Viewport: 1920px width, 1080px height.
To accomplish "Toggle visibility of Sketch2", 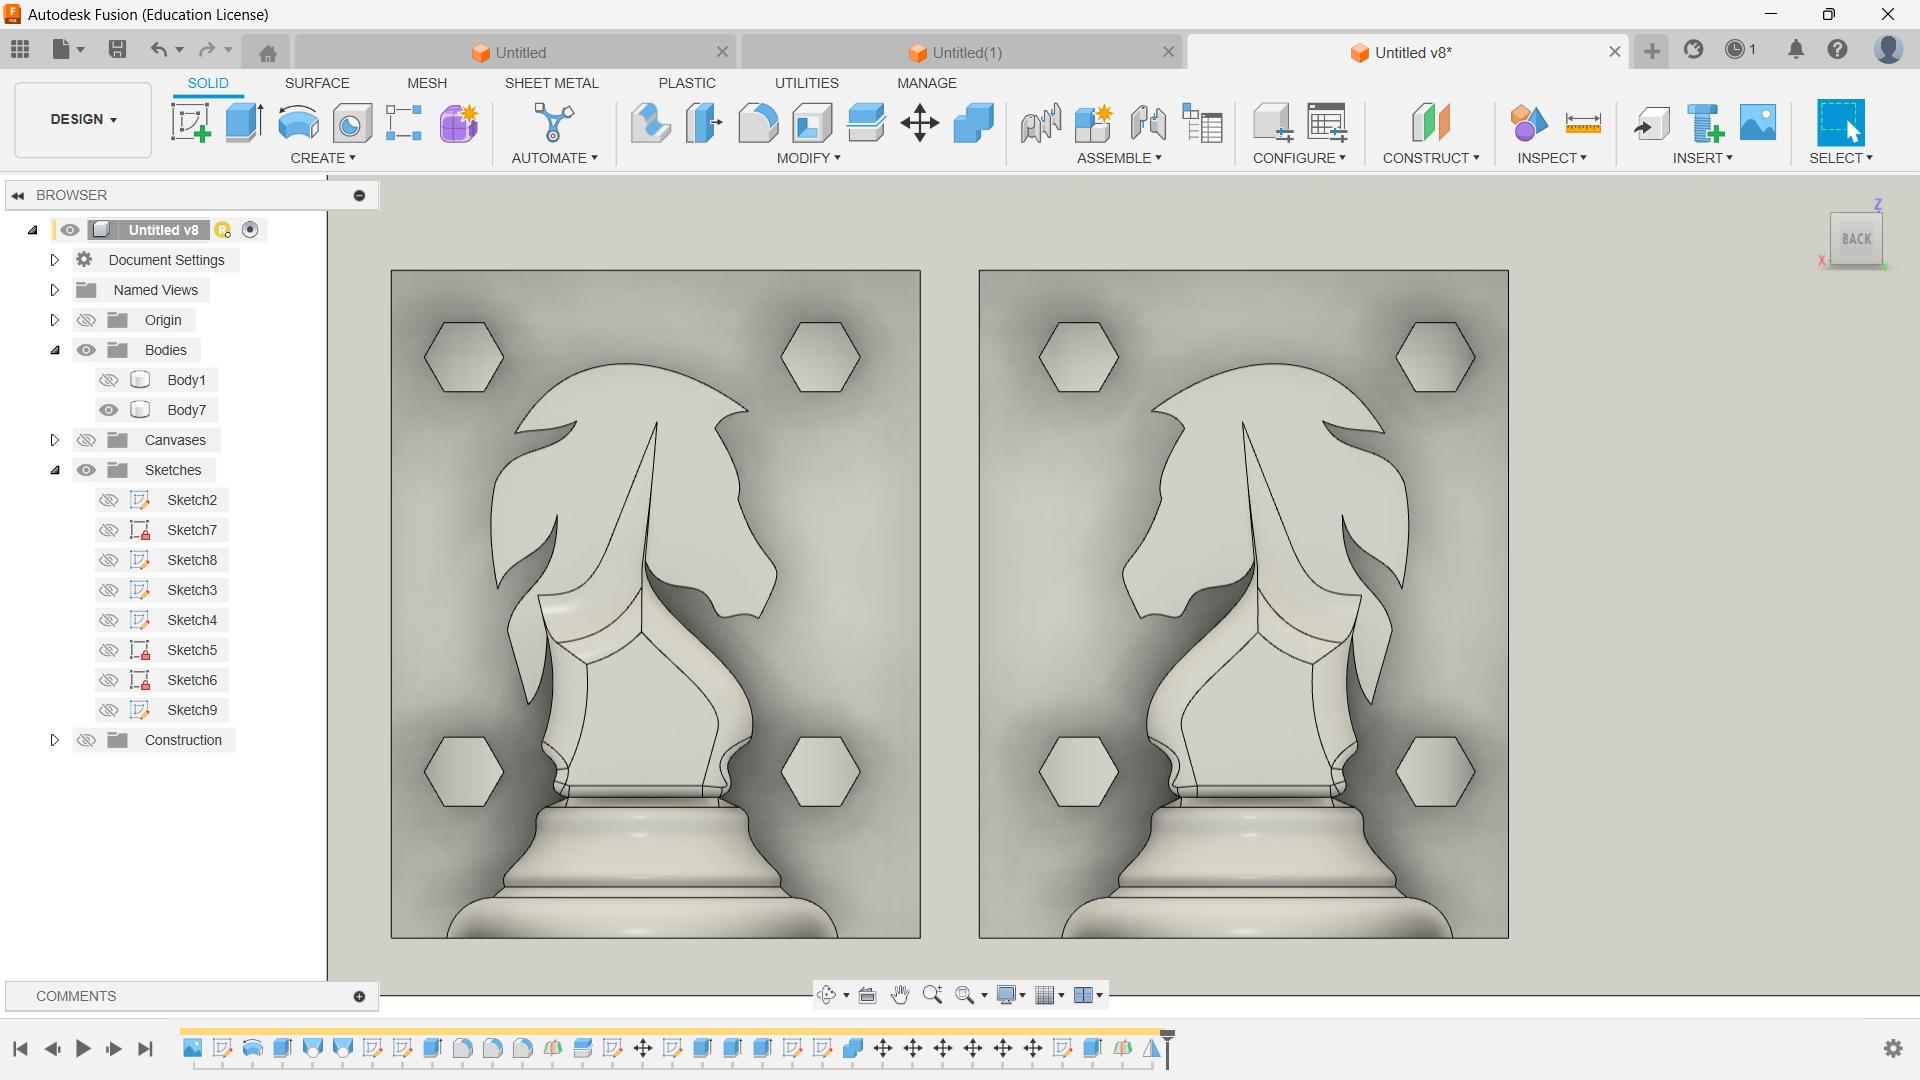I will tap(109, 500).
